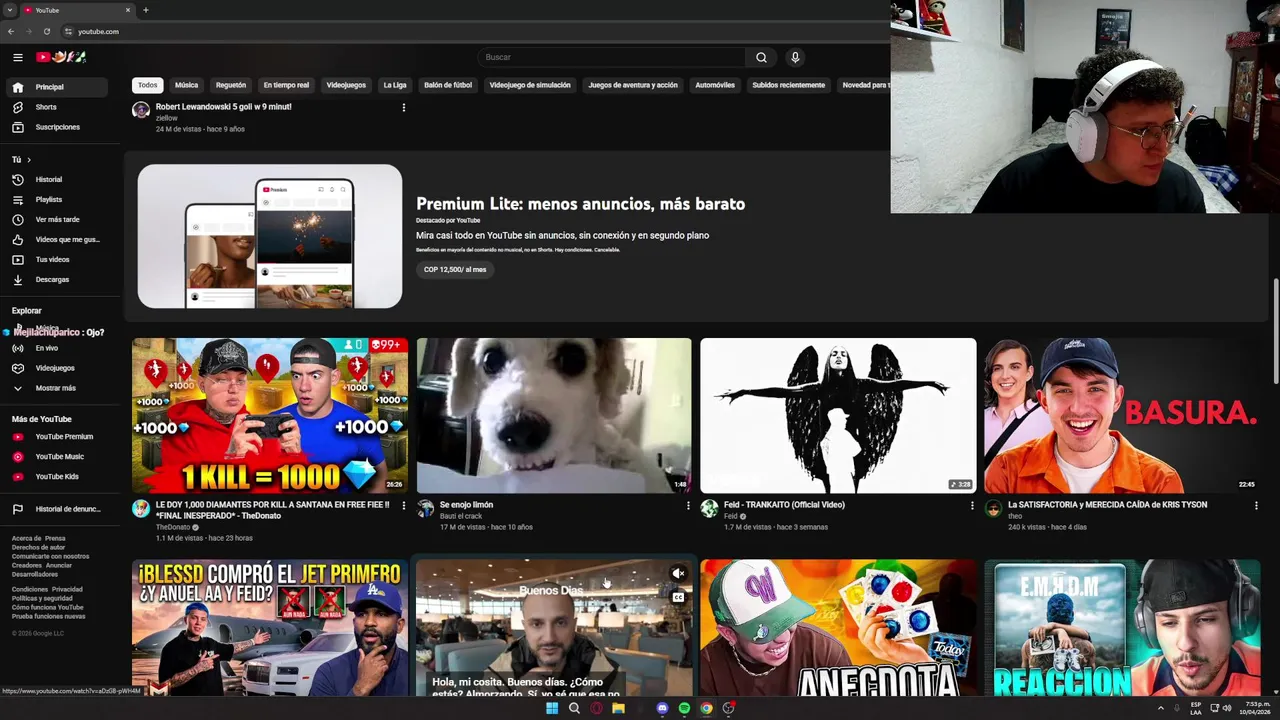Open Feid - TRANKAITO (Official Video) title

point(784,505)
